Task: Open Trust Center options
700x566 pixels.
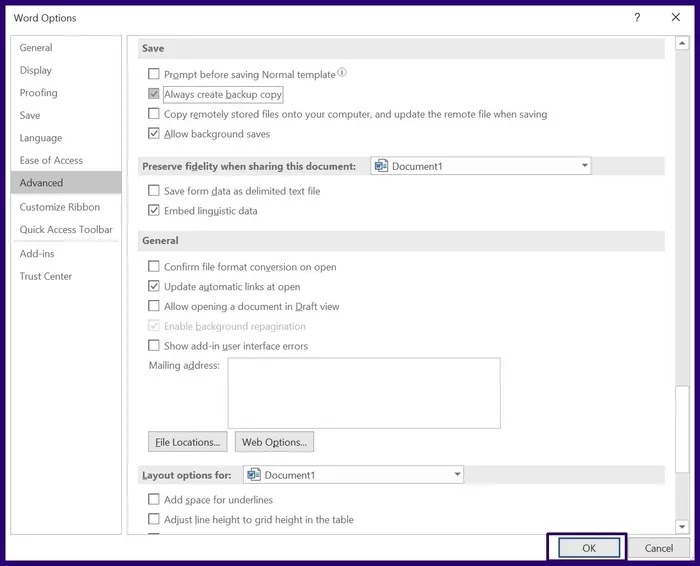Action: click(x=66, y=276)
